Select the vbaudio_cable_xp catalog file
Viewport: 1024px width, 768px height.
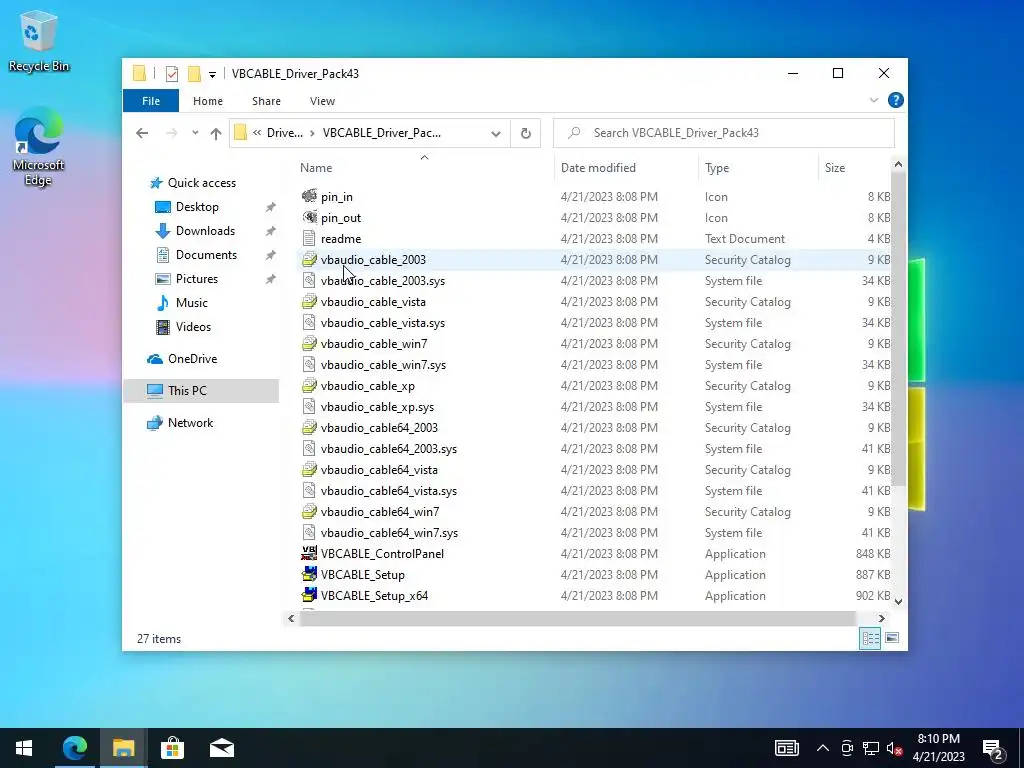point(368,386)
